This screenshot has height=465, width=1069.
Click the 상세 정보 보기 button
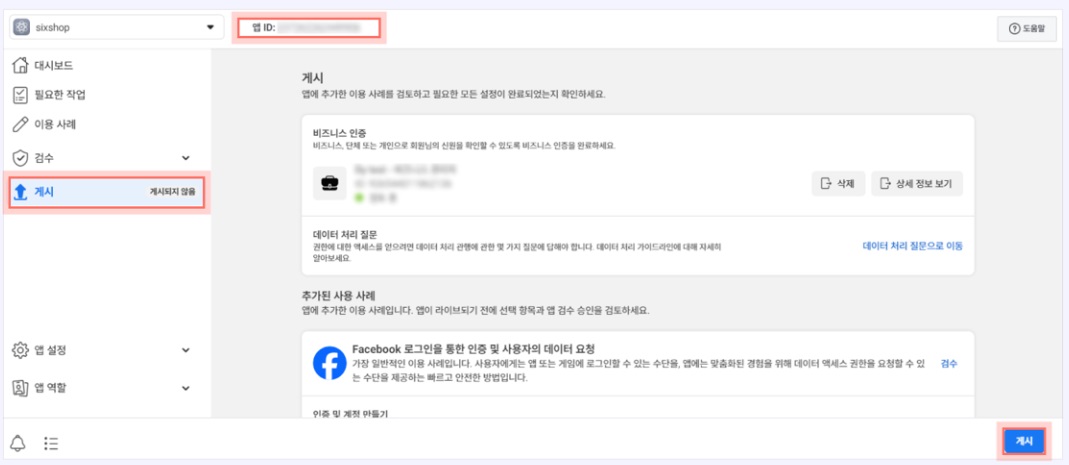(x=917, y=183)
